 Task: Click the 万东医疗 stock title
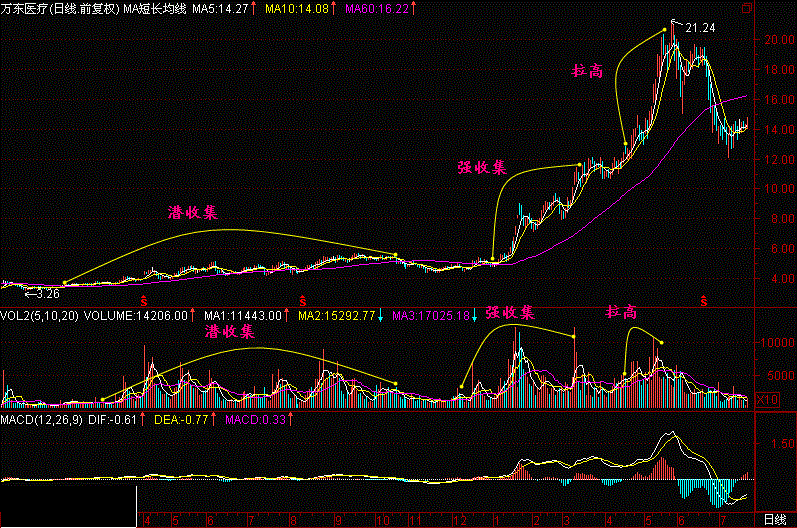click(26, 8)
